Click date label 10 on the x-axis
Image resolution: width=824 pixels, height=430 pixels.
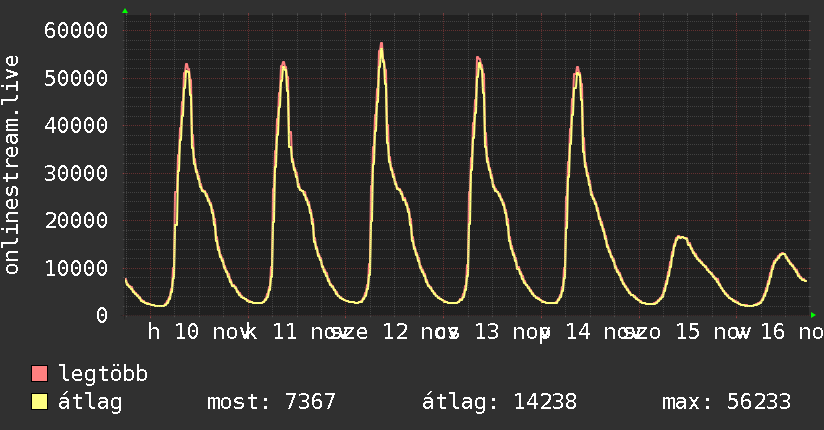(187, 332)
